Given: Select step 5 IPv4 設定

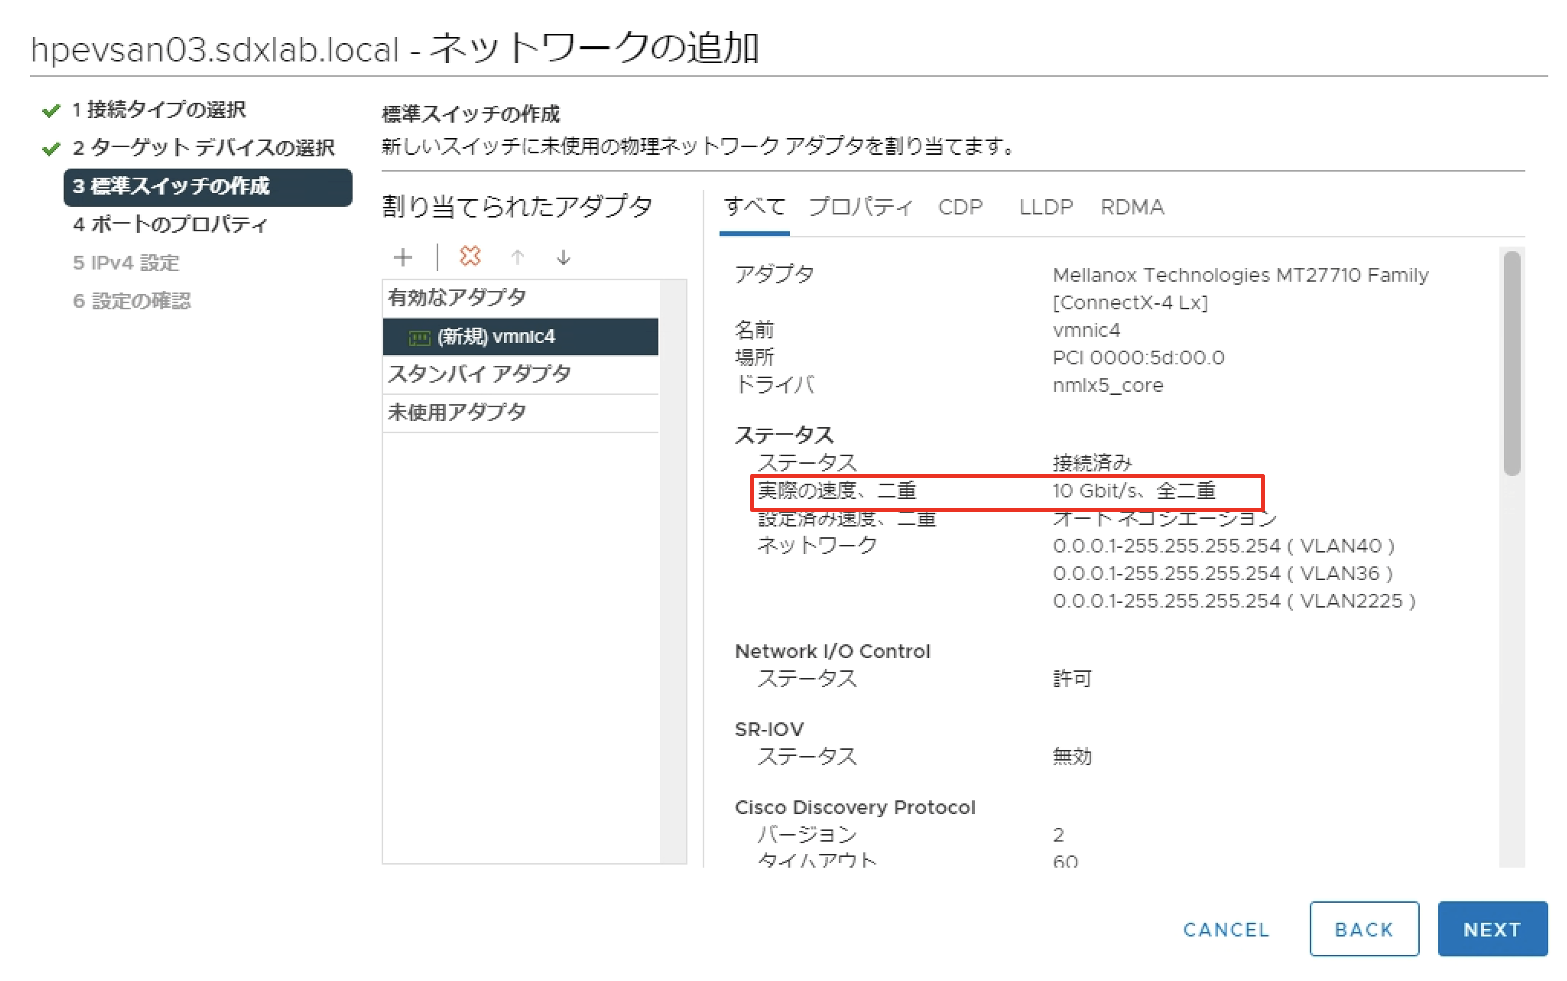Looking at the screenshot, I should 126,263.
